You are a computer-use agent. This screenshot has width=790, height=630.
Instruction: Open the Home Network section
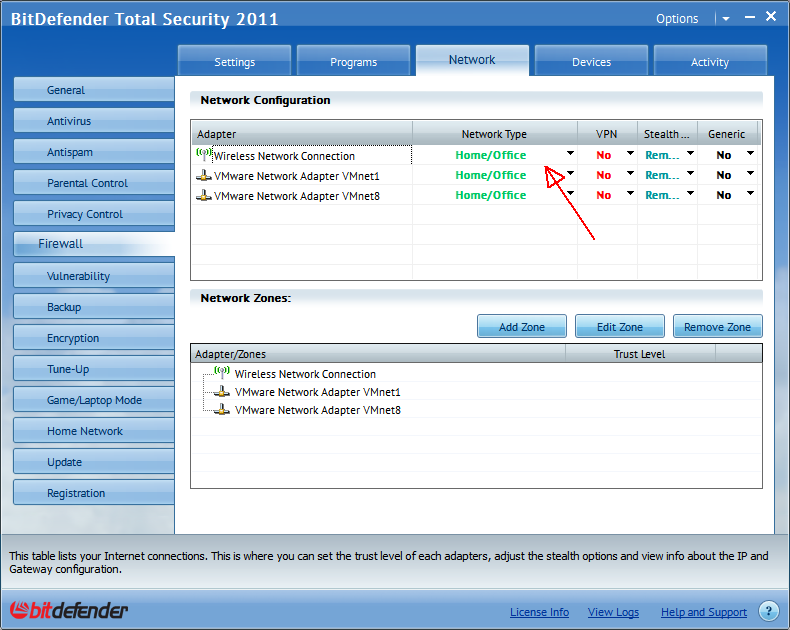pos(94,430)
